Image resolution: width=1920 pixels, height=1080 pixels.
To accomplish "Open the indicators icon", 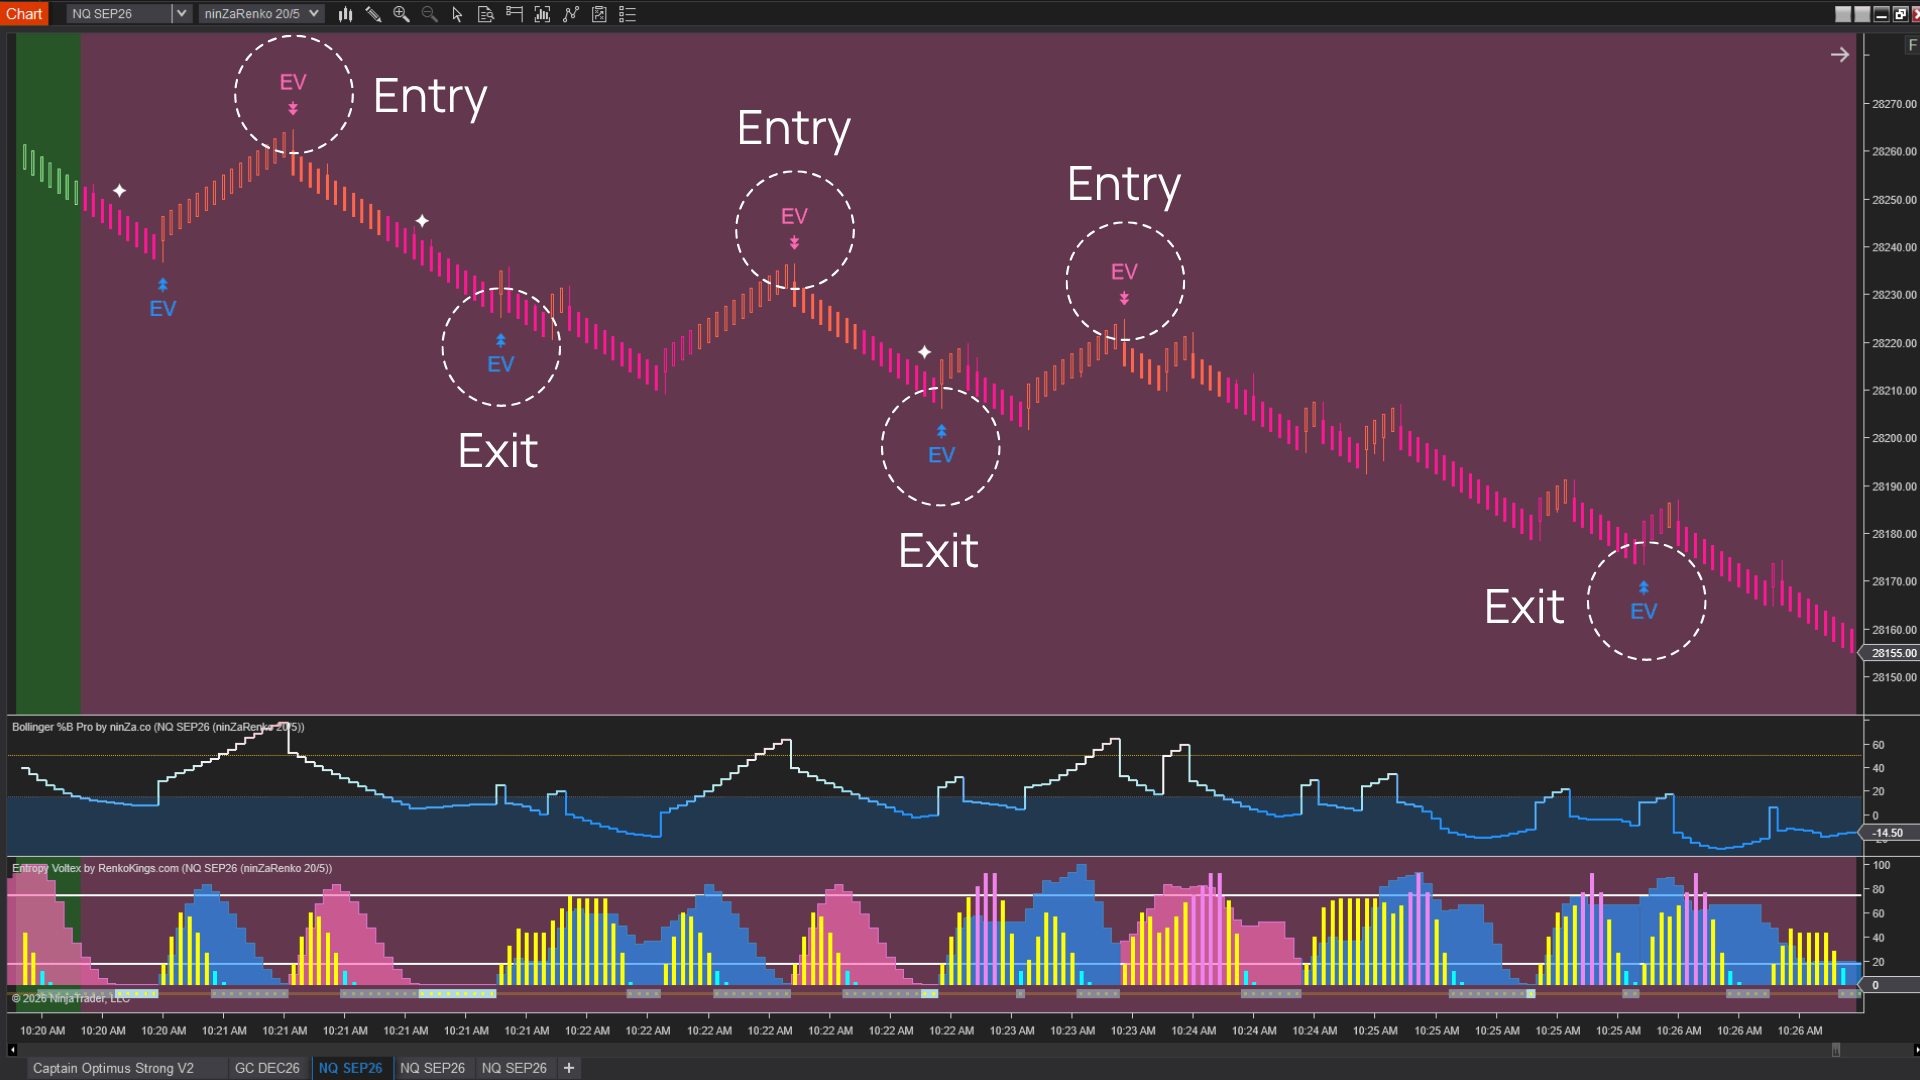I will tap(571, 14).
